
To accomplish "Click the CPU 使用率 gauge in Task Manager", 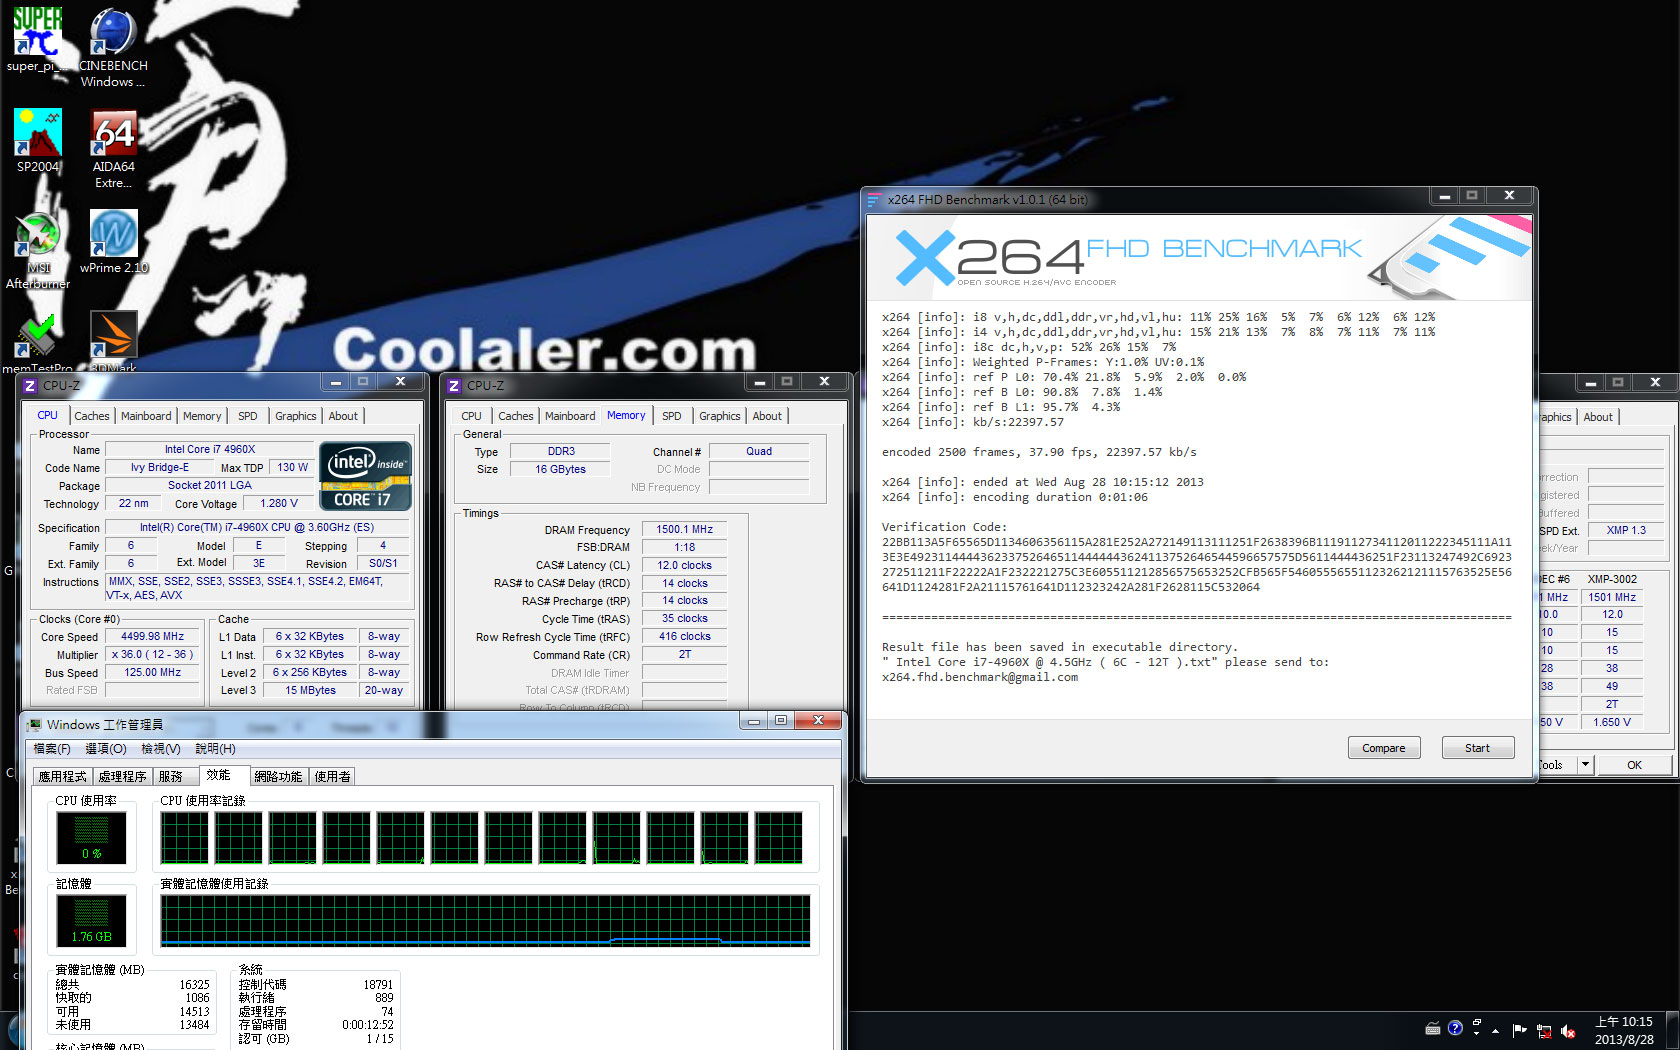I will (91, 837).
